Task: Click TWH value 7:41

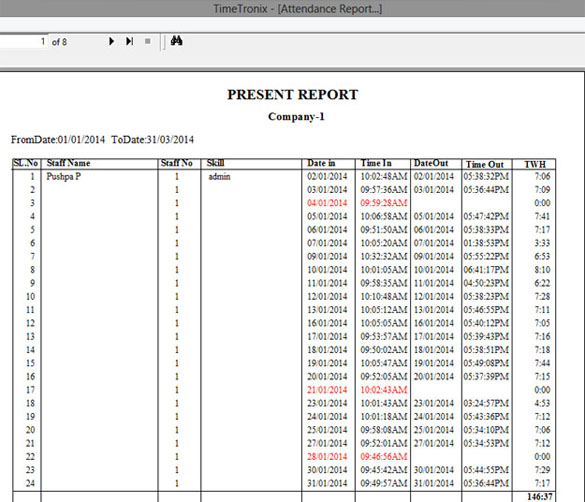Action: (x=542, y=217)
